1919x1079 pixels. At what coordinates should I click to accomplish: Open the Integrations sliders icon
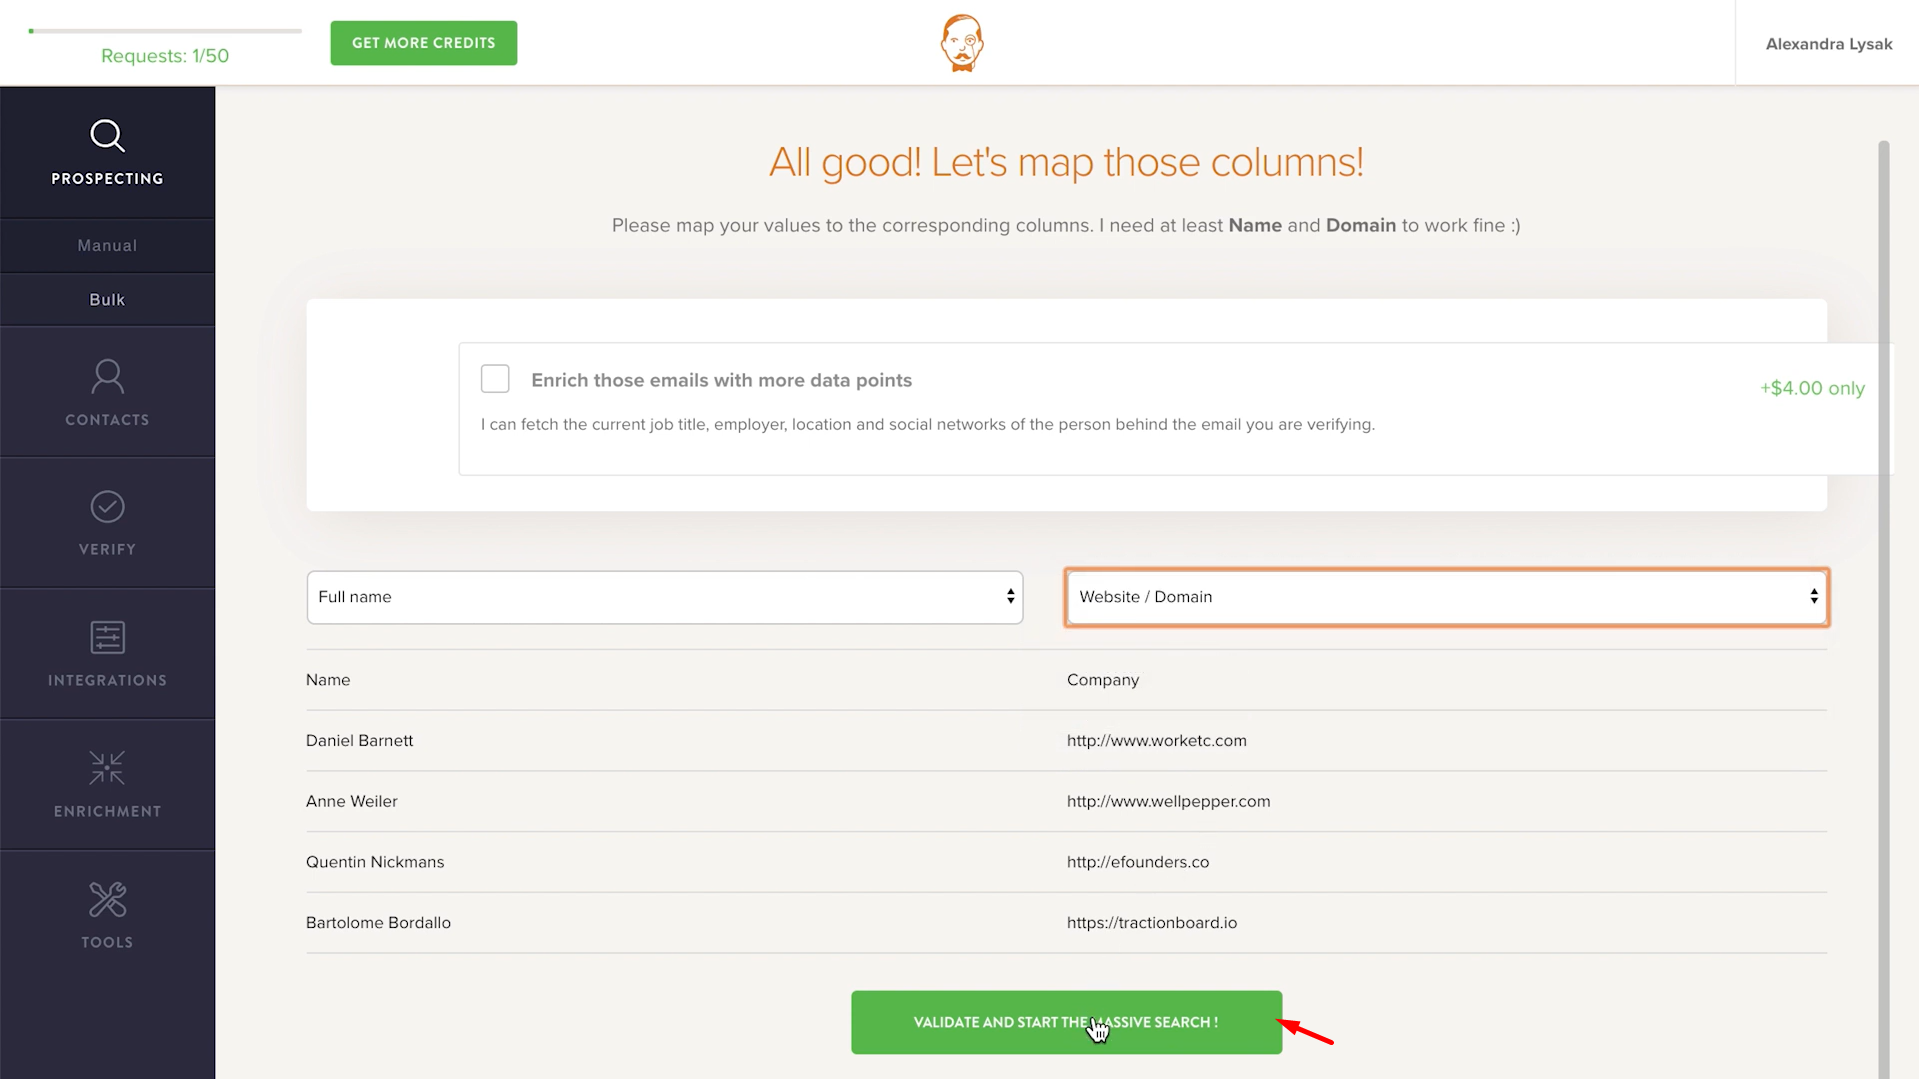pos(107,637)
